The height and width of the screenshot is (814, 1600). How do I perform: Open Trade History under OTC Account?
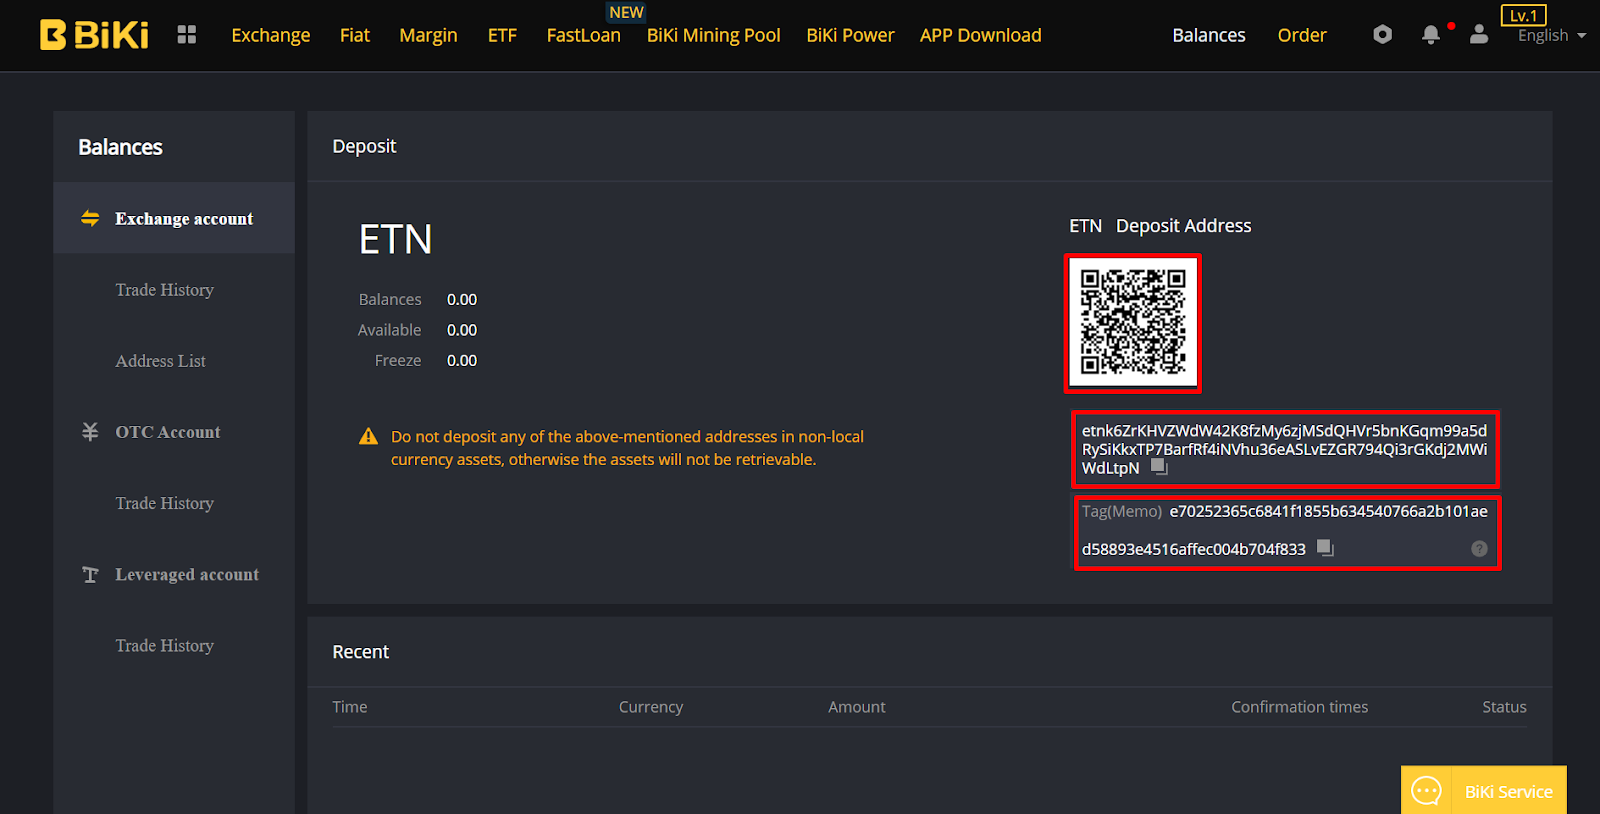(165, 503)
